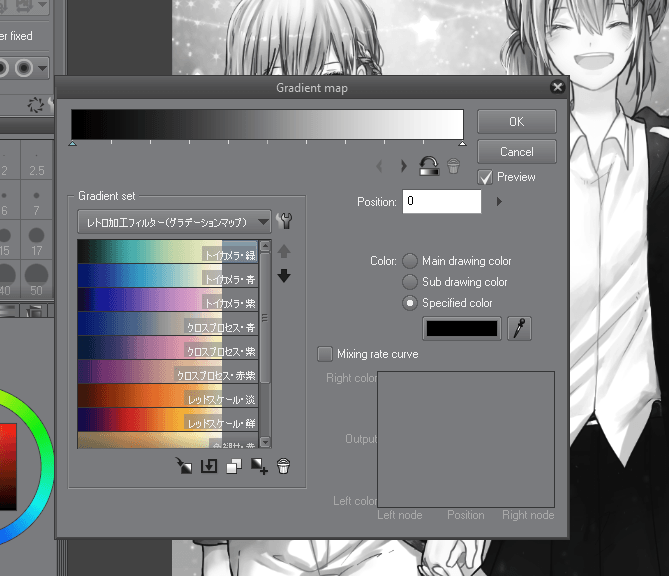
Task: Select the next node arrow
Action: 403,168
